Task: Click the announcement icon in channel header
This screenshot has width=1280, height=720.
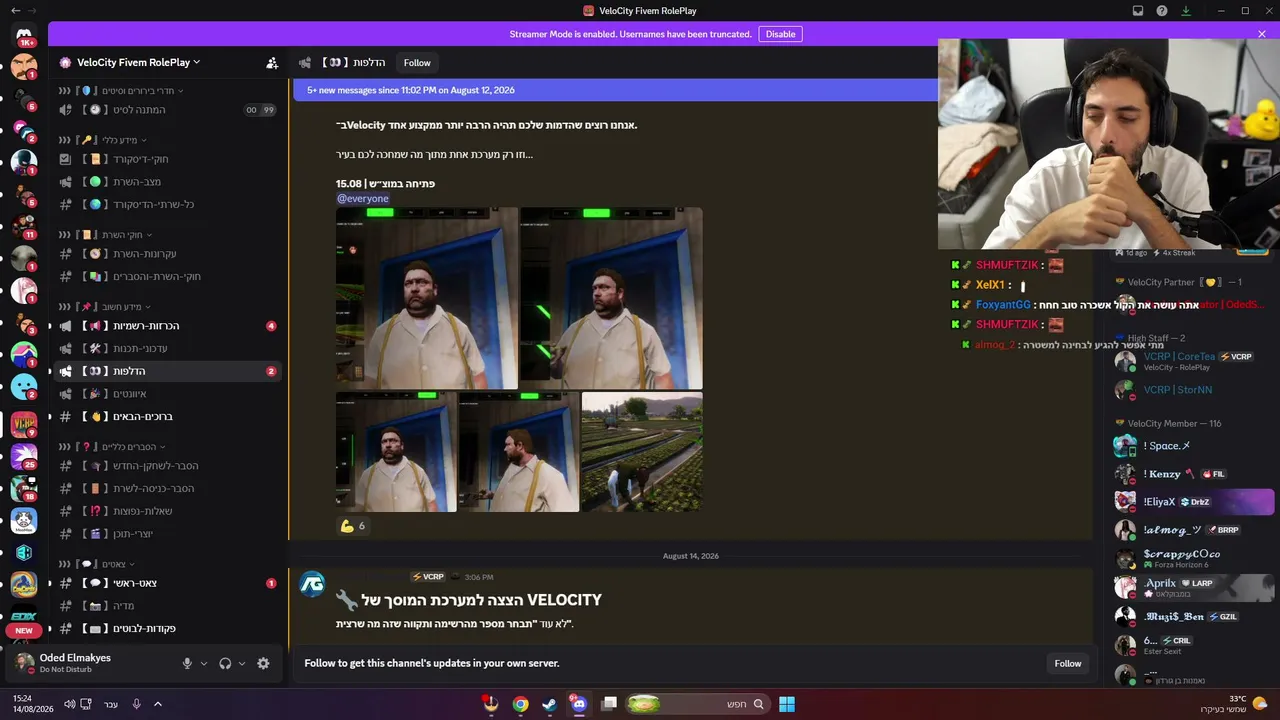Action: click(305, 63)
